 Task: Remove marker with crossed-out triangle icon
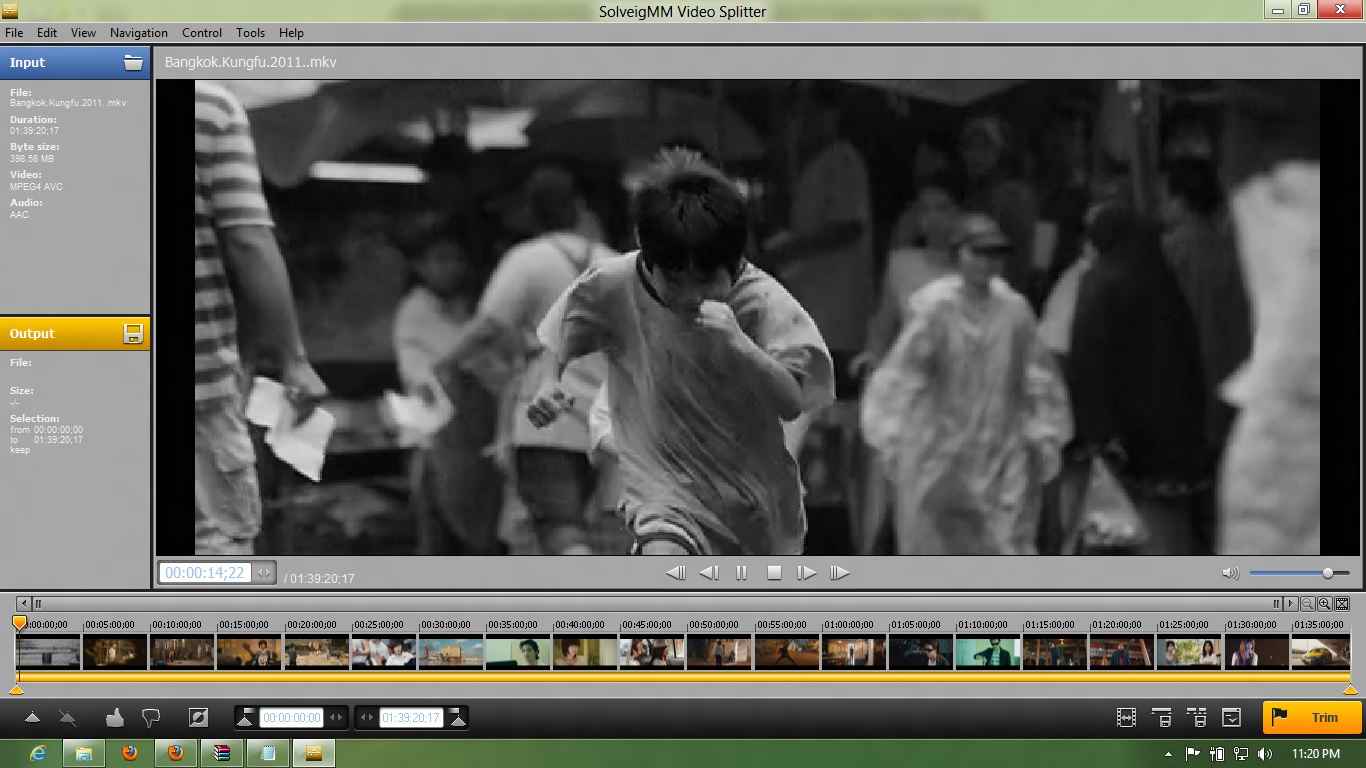click(x=67, y=717)
